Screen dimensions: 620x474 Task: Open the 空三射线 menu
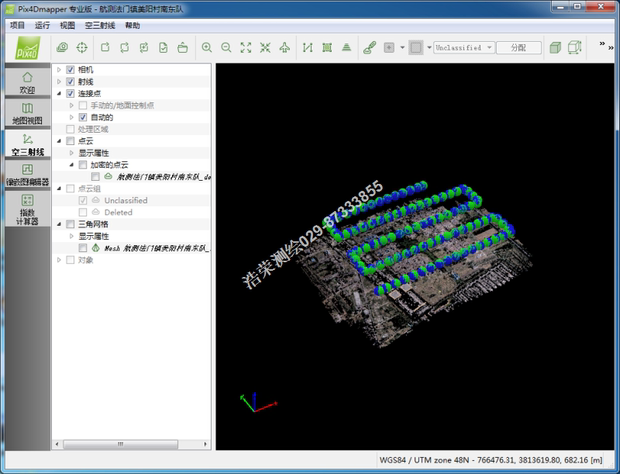click(x=100, y=26)
